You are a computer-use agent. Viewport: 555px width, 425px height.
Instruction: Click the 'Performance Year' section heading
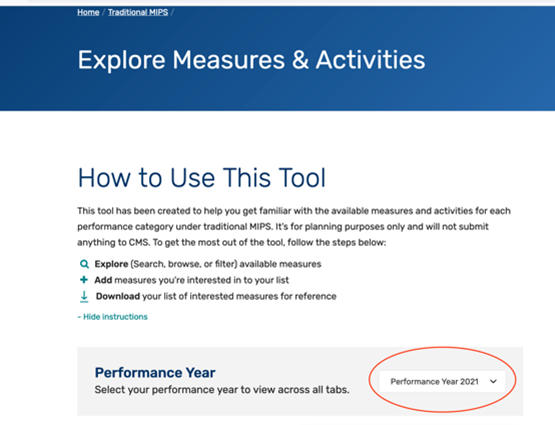(x=155, y=373)
